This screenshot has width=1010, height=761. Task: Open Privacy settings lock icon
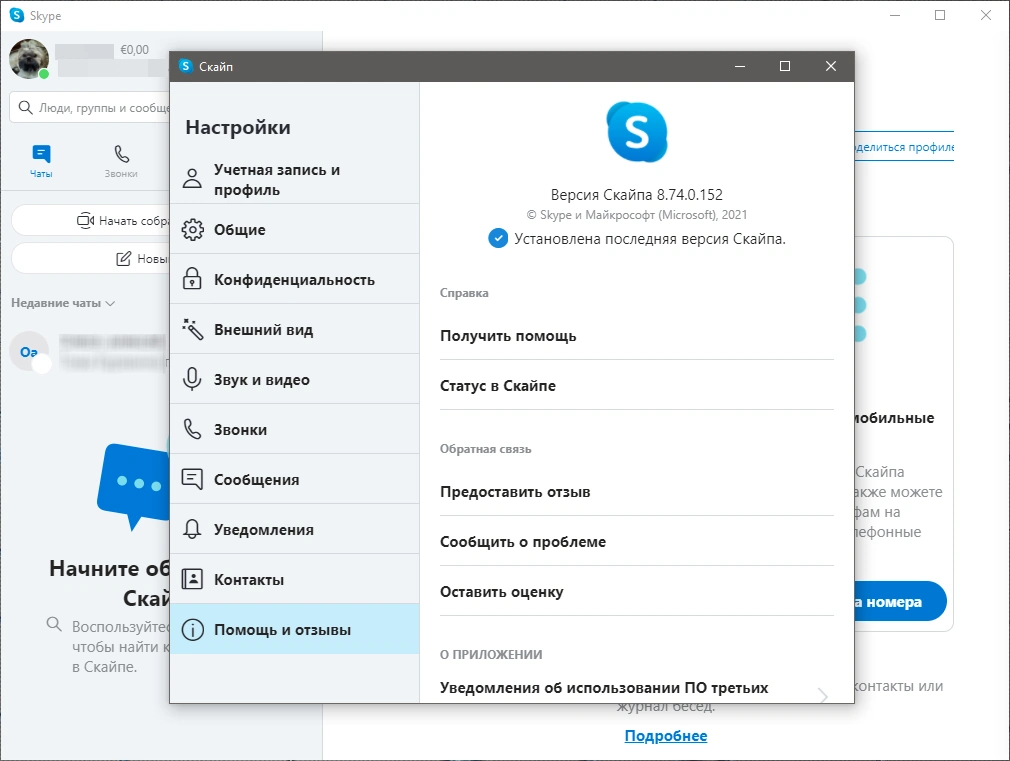click(192, 279)
